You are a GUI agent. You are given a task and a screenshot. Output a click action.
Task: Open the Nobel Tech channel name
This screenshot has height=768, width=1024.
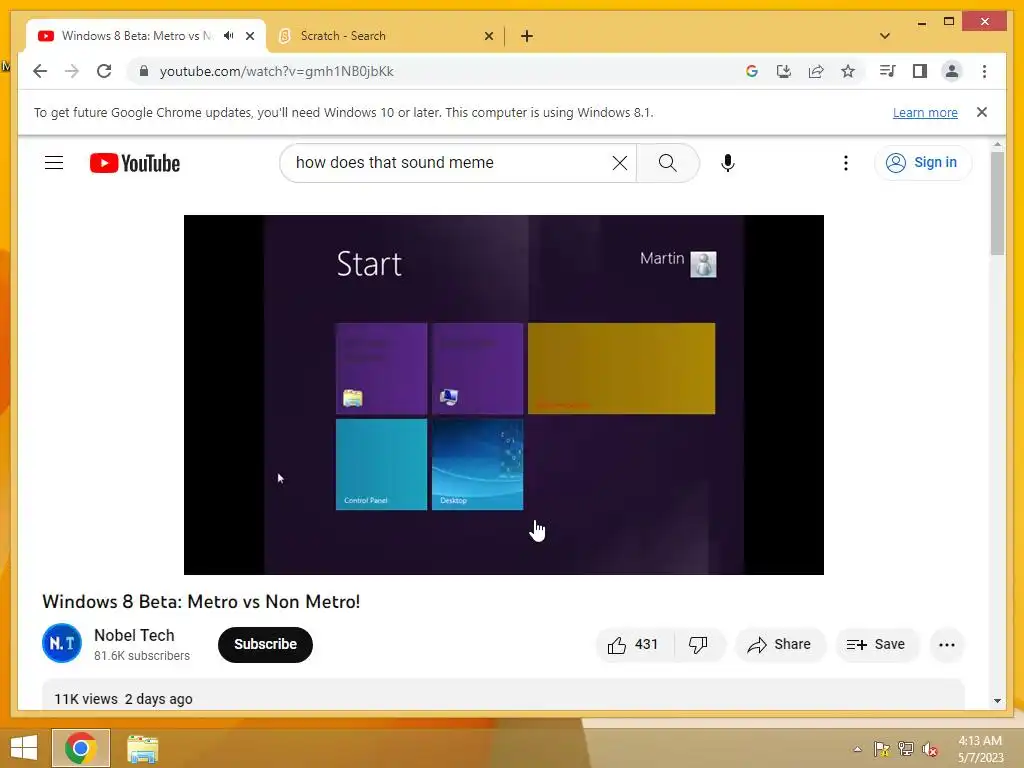pos(134,635)
